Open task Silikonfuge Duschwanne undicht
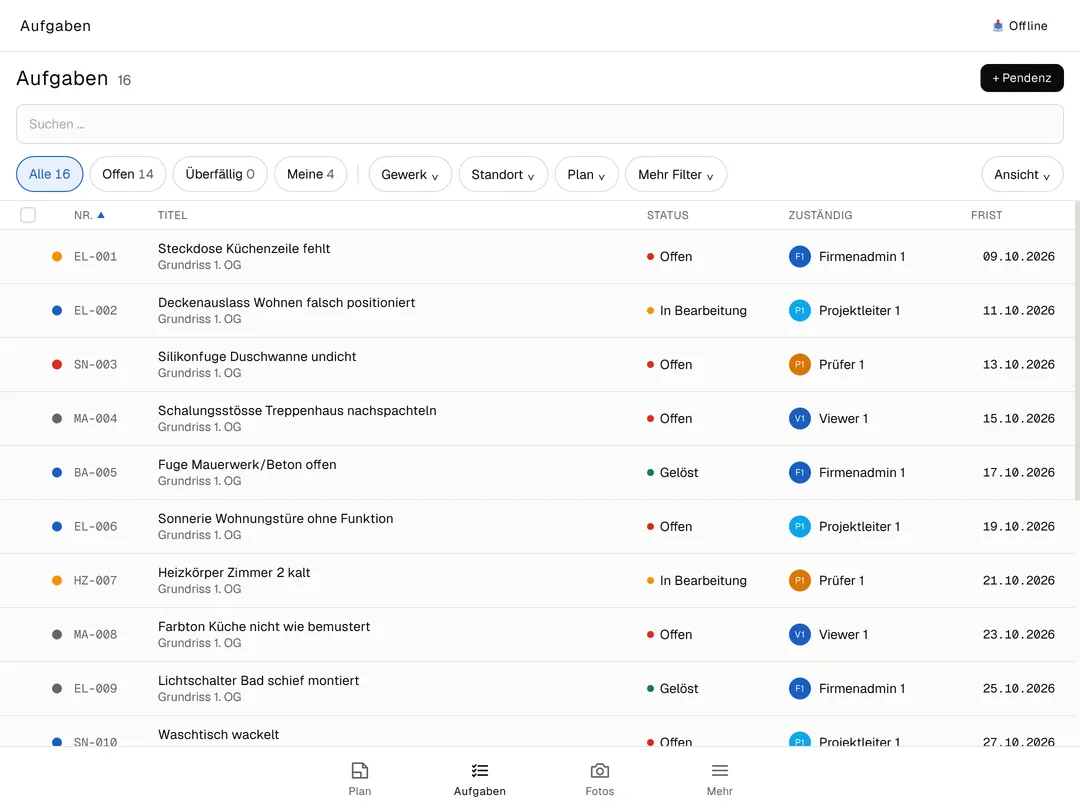The width and height of the screenshot is (1080, 810). pos(257,357)
